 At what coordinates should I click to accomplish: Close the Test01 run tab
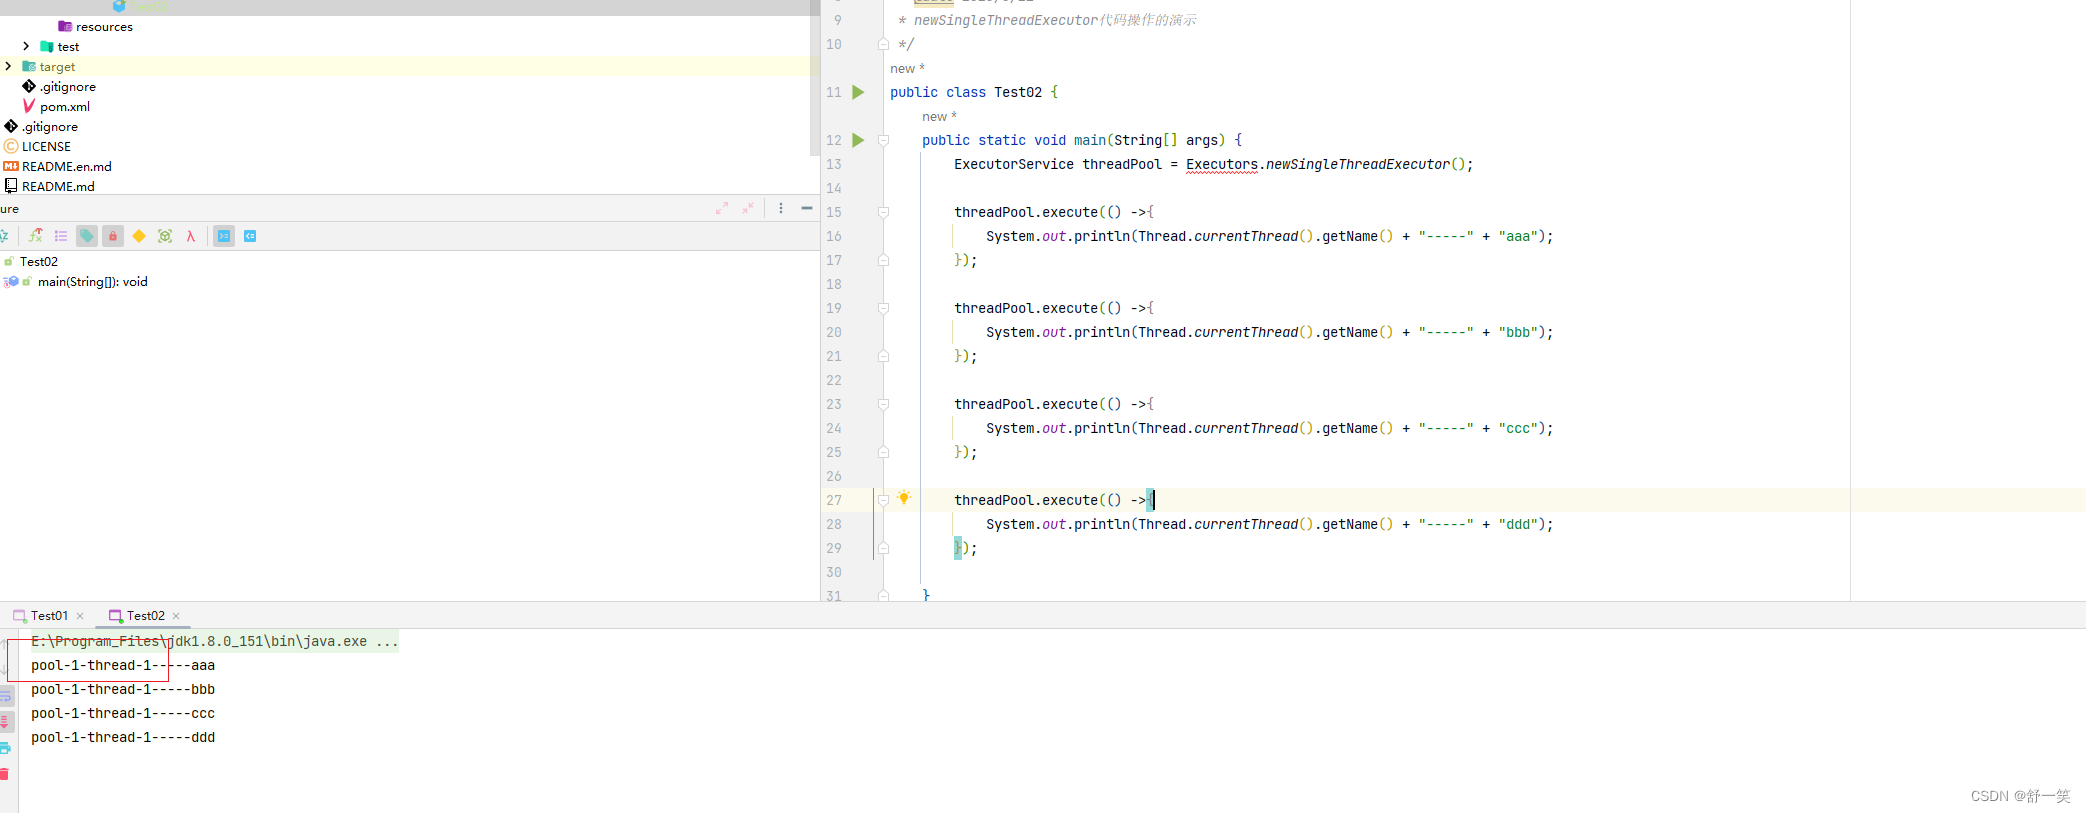coord(80,616)
